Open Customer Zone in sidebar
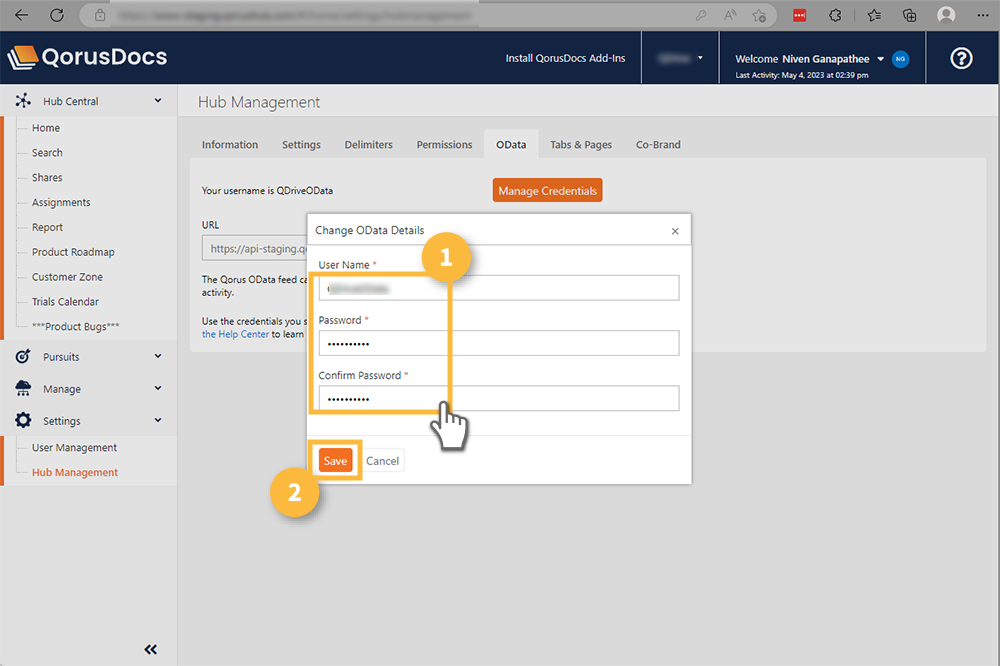The image size is (1000, 666). click(68, 278)
